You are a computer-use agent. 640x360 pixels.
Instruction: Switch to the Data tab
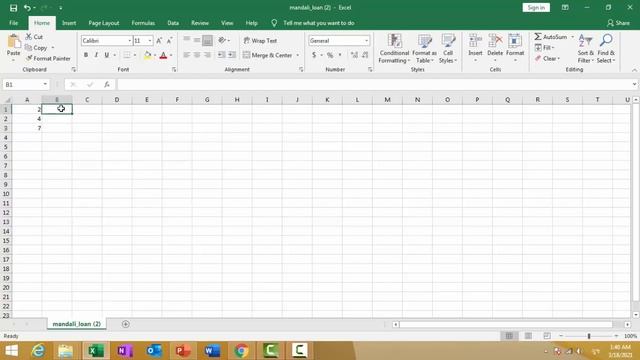click(x=173, y=23)
